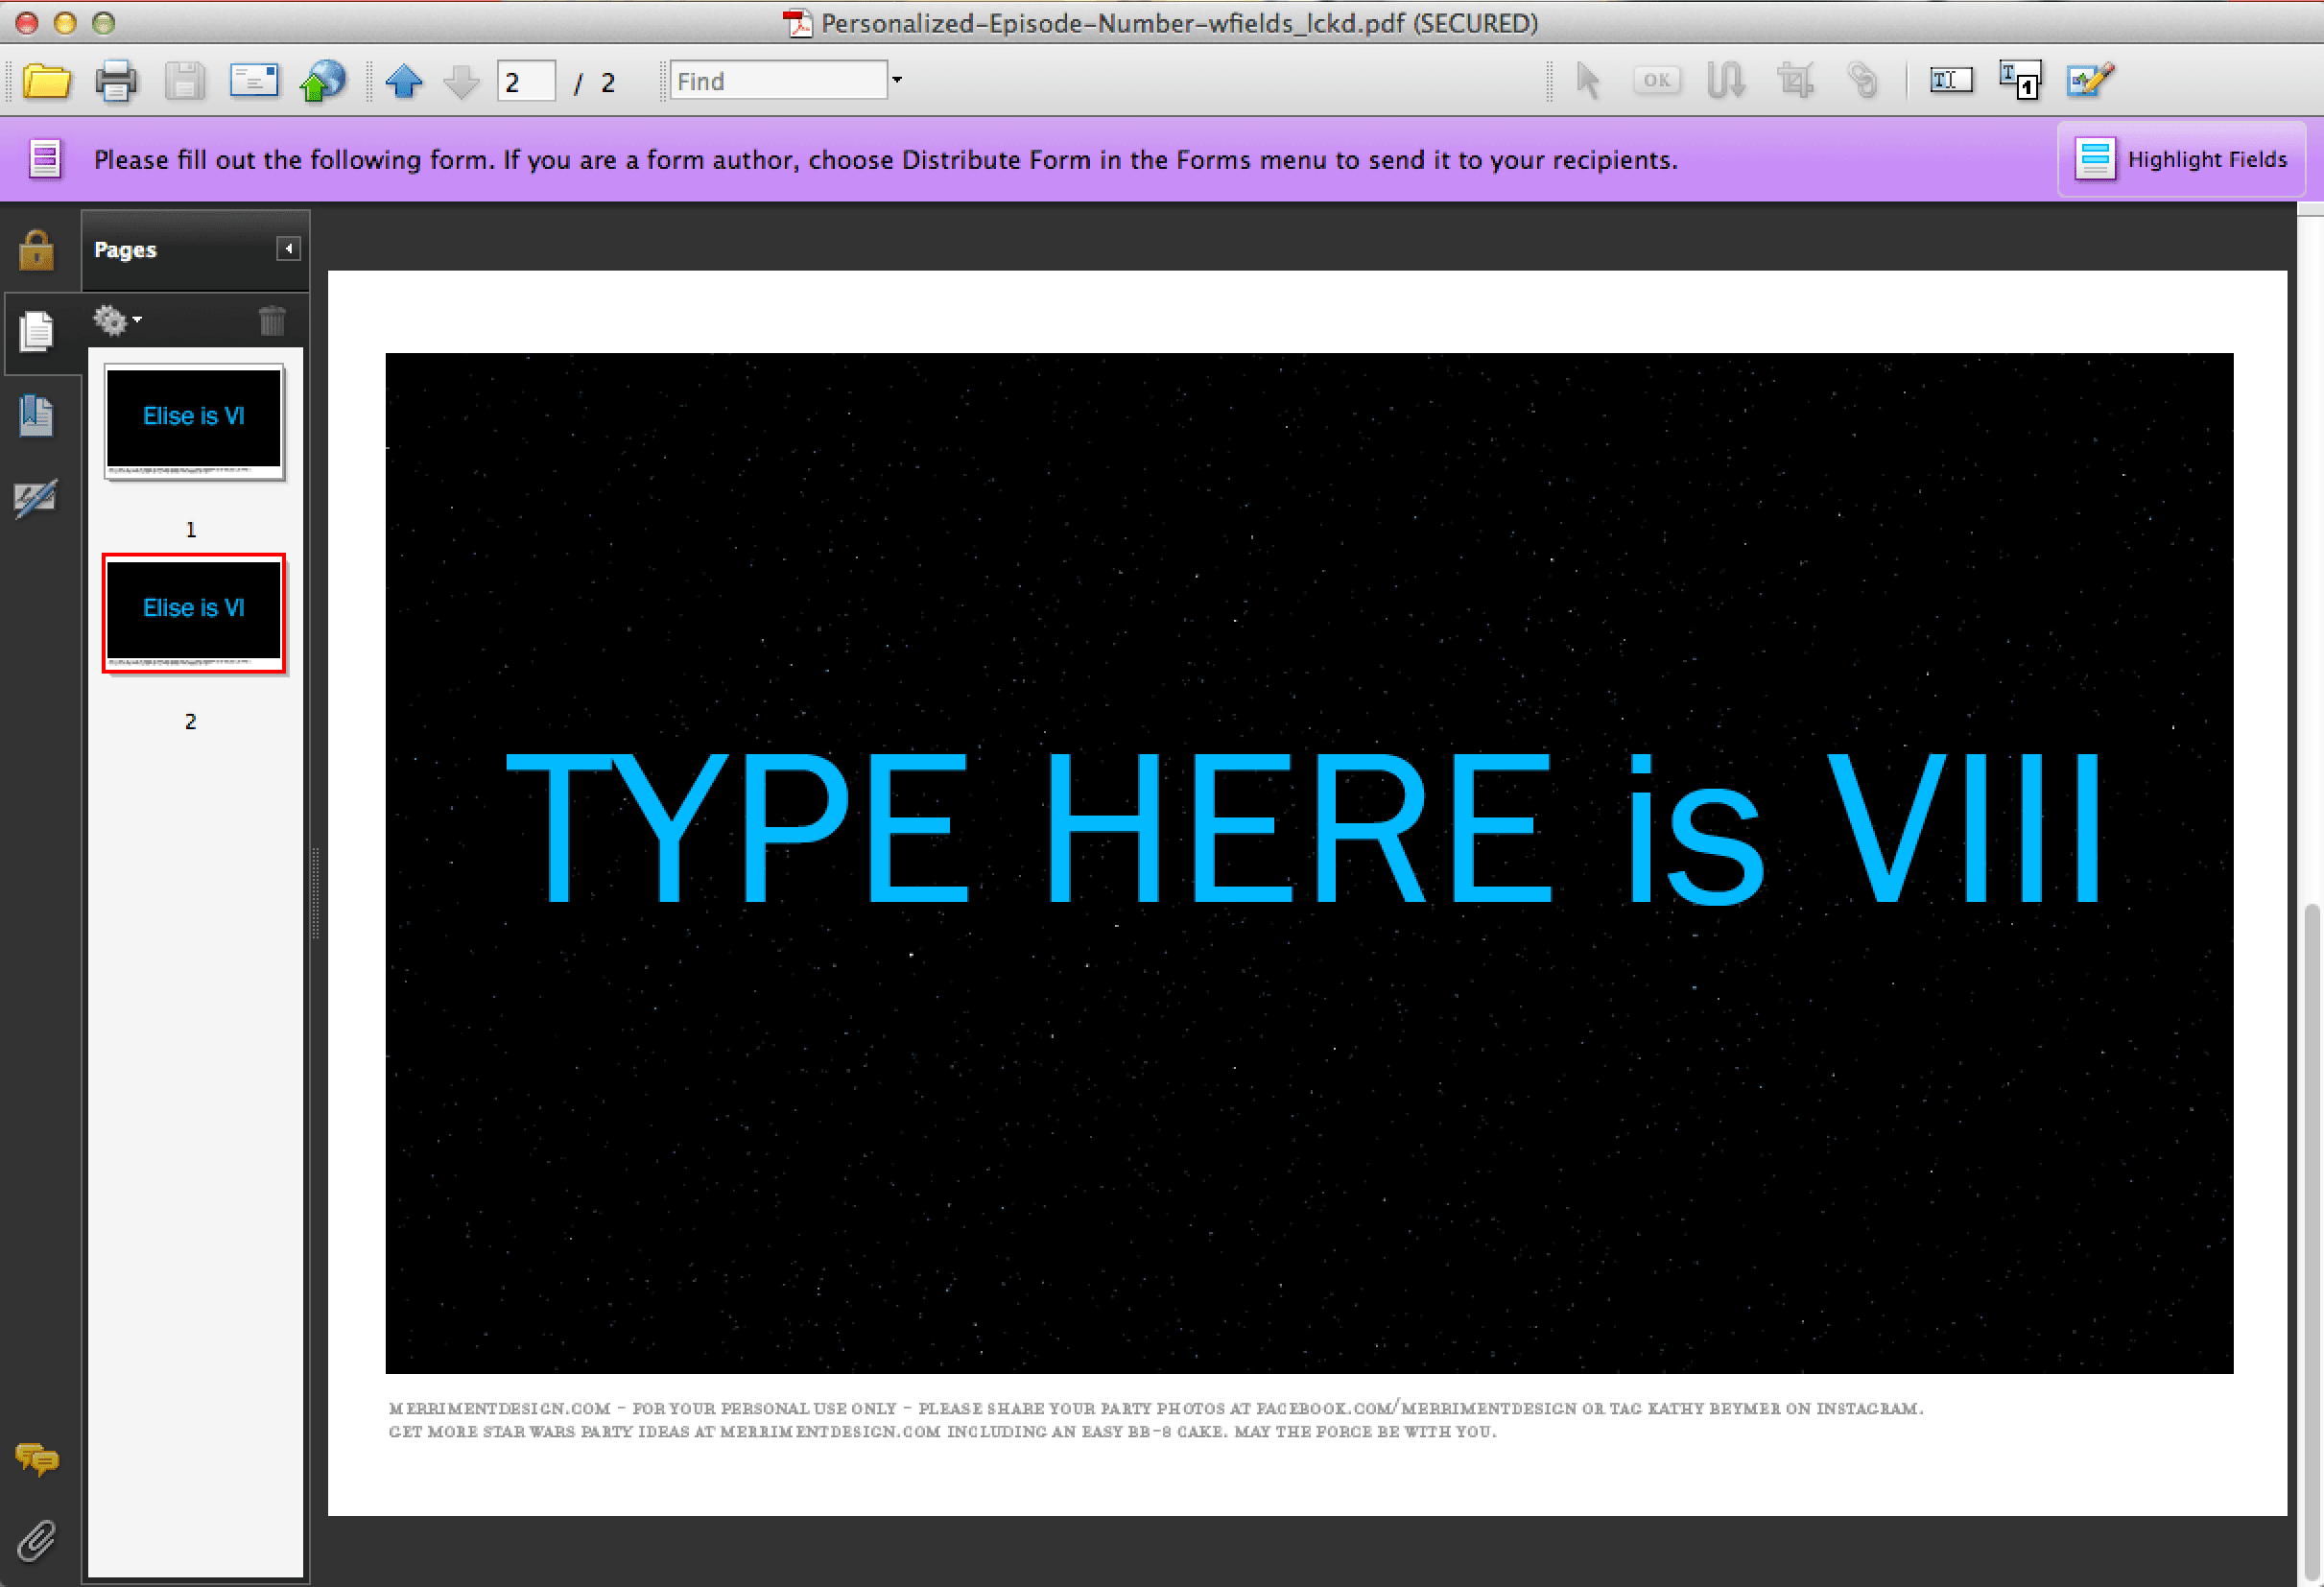Toggle Highlight Fields button
This screenshot has height=1587, width=2324.
[2181, 159]
